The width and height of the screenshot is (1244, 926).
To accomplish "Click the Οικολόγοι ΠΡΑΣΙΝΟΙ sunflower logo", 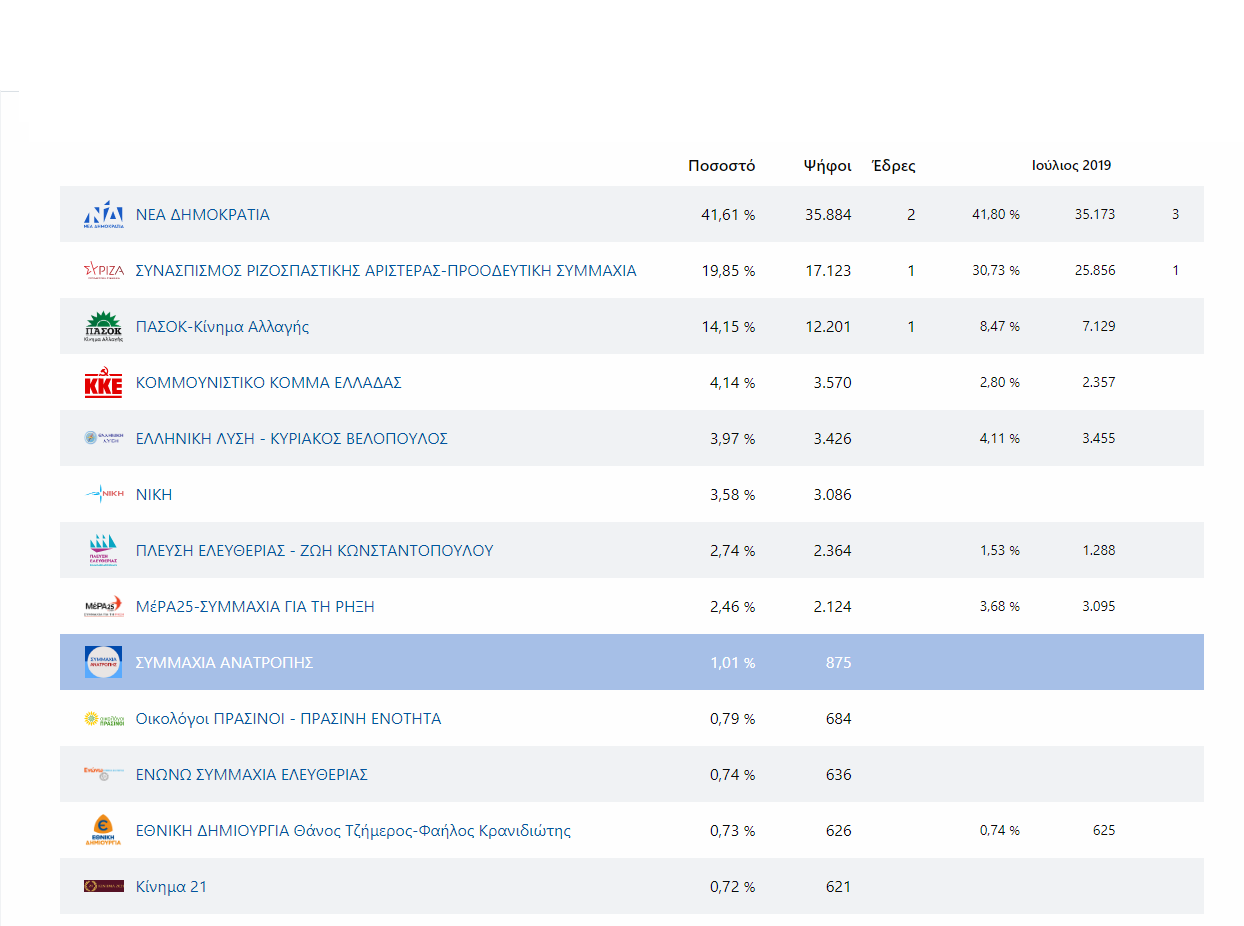I will pyautogui.click(x=104, y=718).
